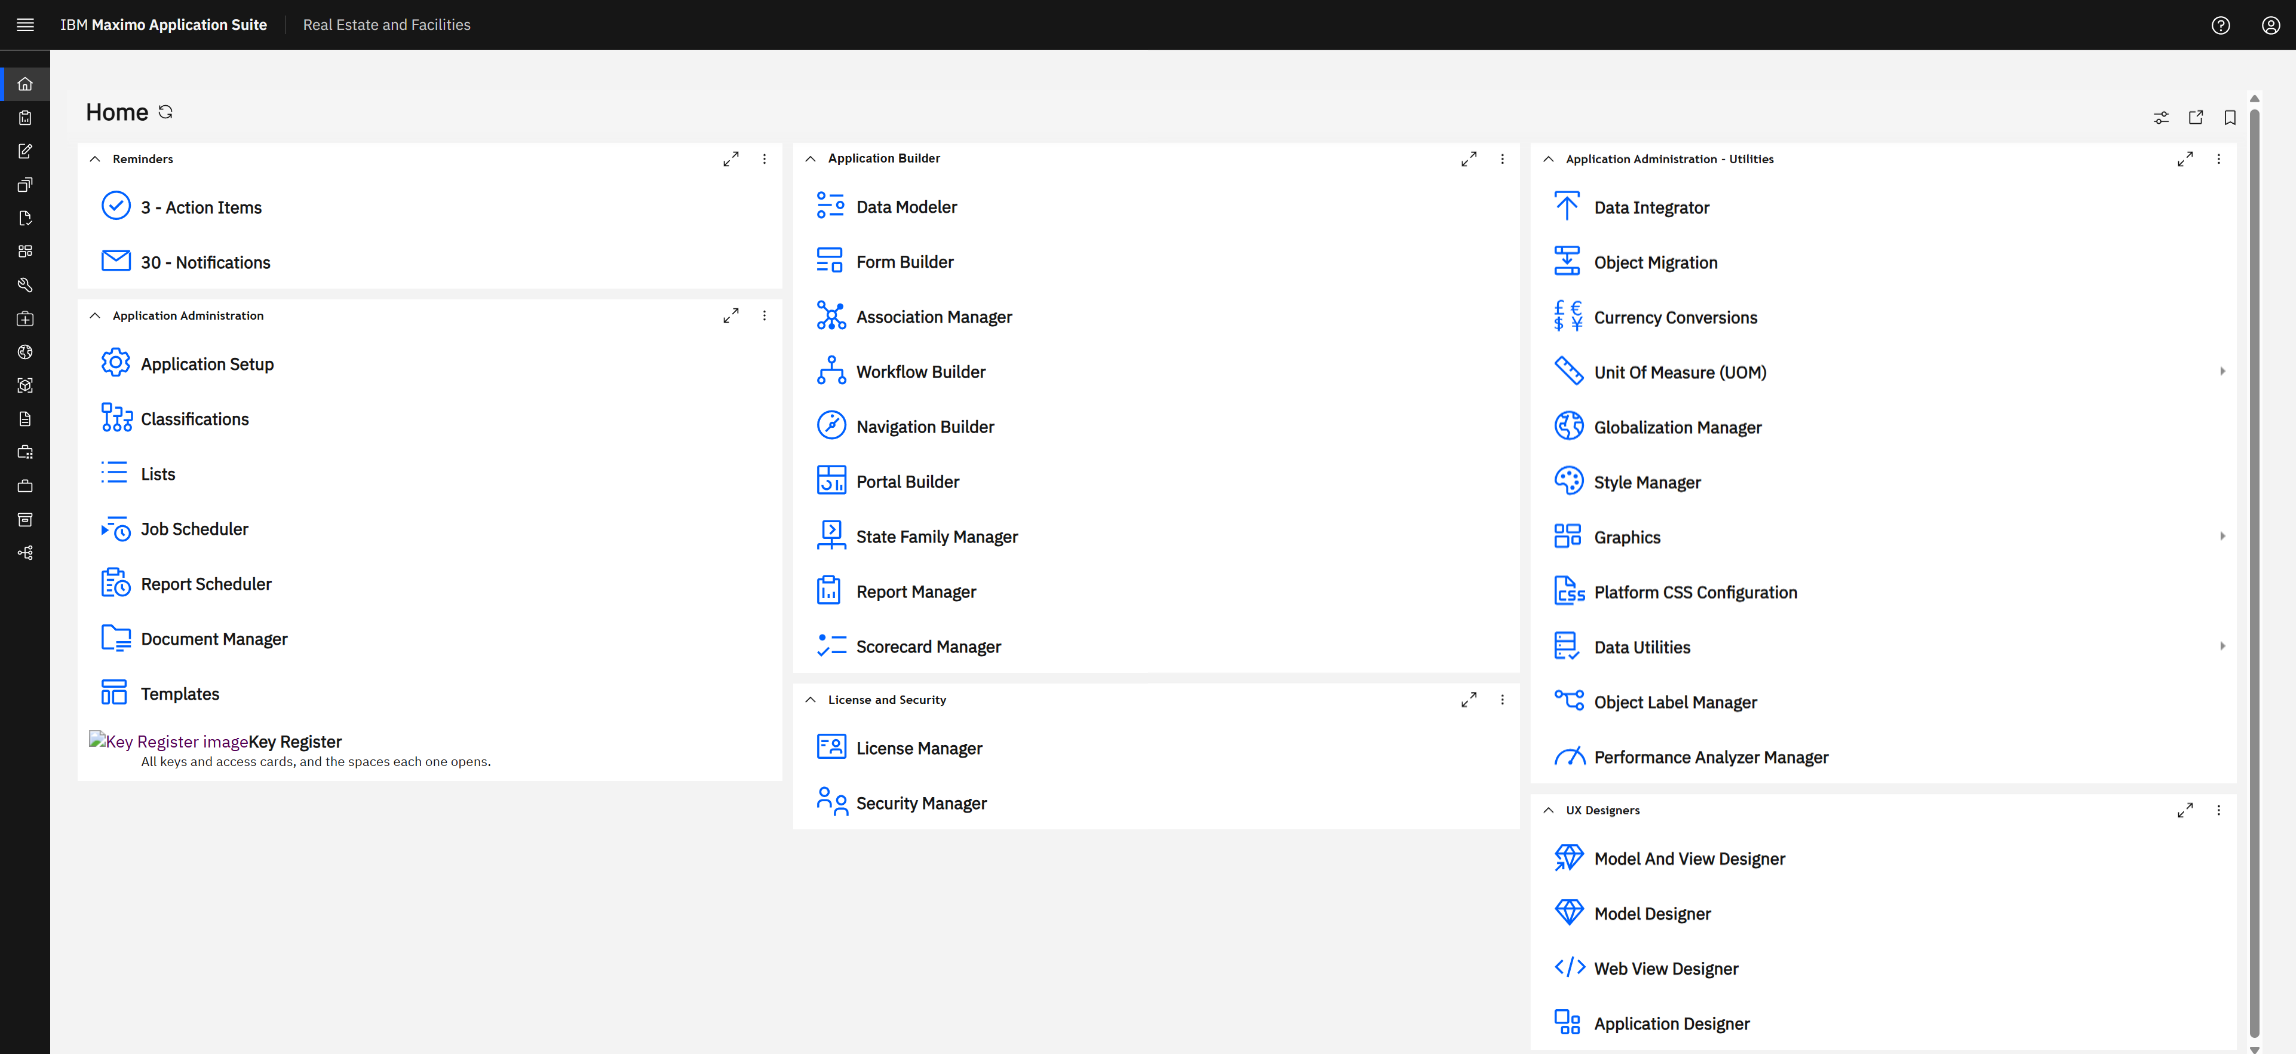Click the page vertical scrollbar

point(2254,575)
